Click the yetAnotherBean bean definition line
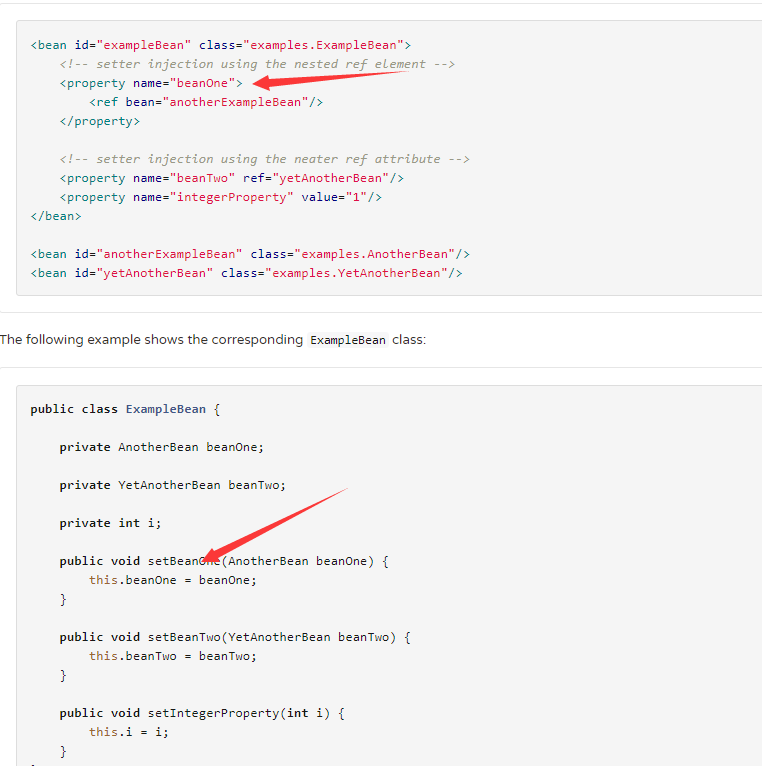This screenshot has width=762, height=766. (x=247, y=274)
